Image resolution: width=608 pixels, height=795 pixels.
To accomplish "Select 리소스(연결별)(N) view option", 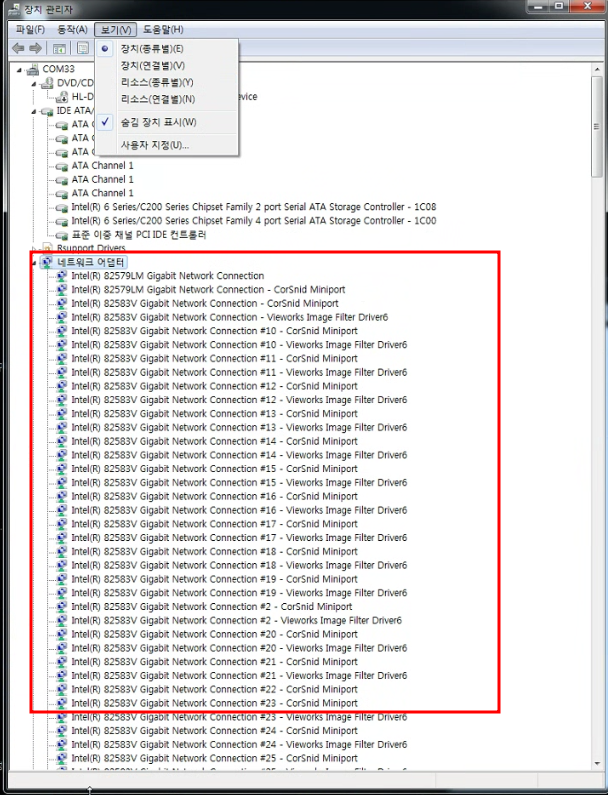I will click(x=166, y=99).
